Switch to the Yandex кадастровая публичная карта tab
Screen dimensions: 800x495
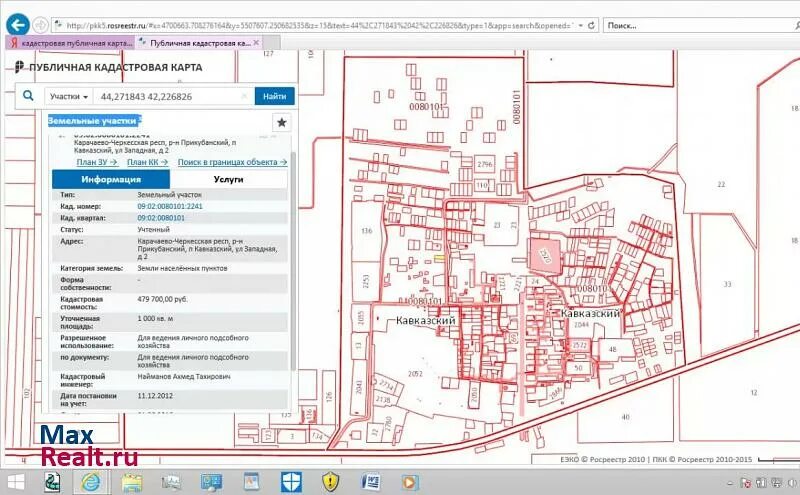(70, 43)
